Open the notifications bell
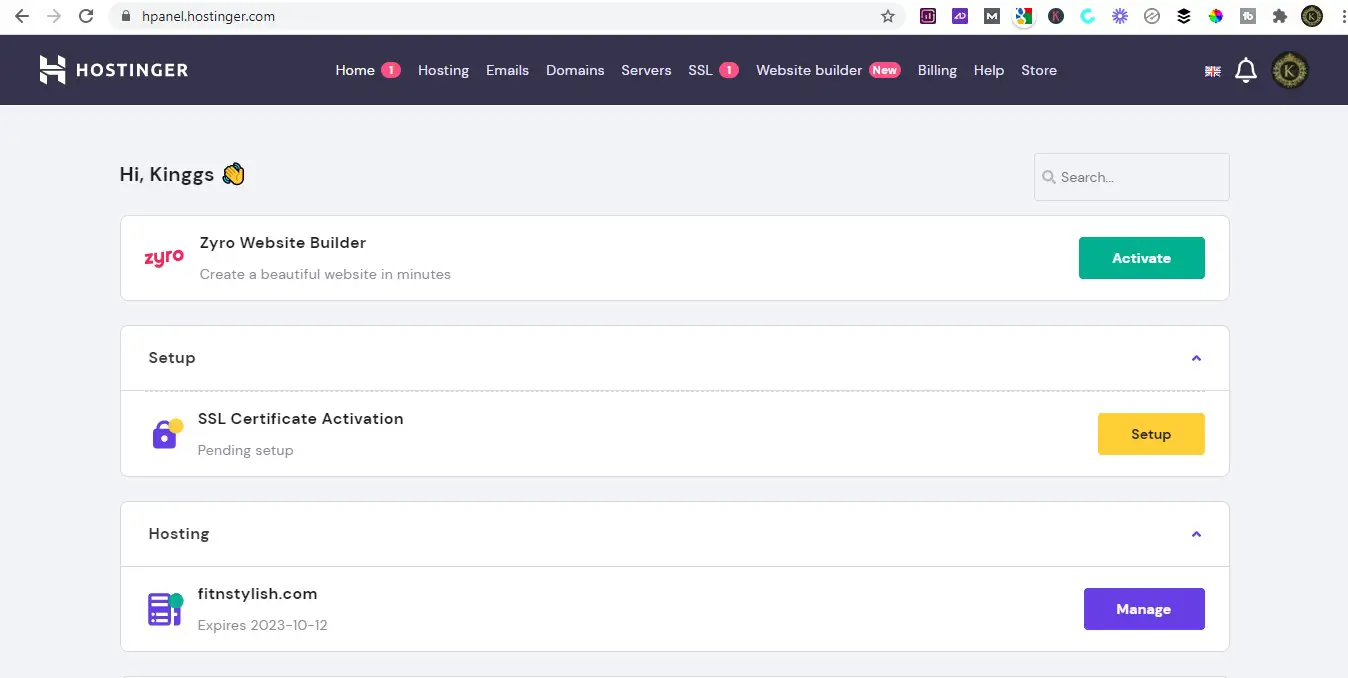The height and width of the screenshot is (678, 1348). tap(1246, 70)
